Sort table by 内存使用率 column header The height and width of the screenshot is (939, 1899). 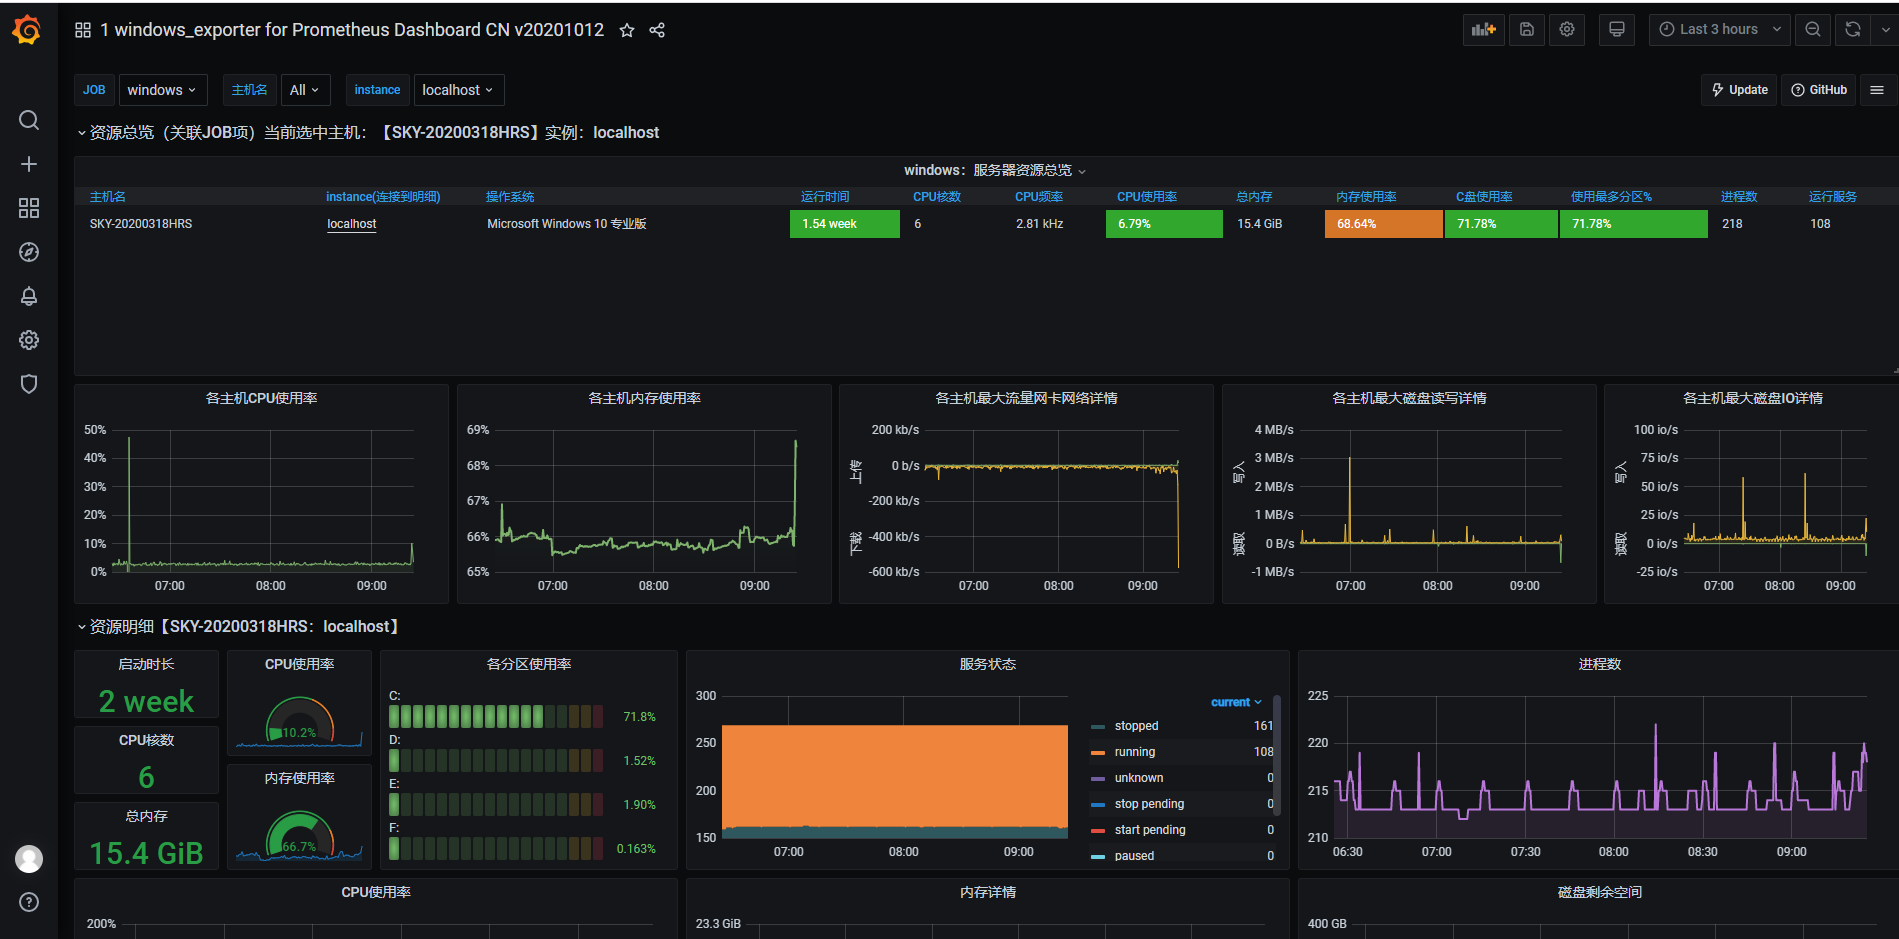click(x=1366, y=197)
